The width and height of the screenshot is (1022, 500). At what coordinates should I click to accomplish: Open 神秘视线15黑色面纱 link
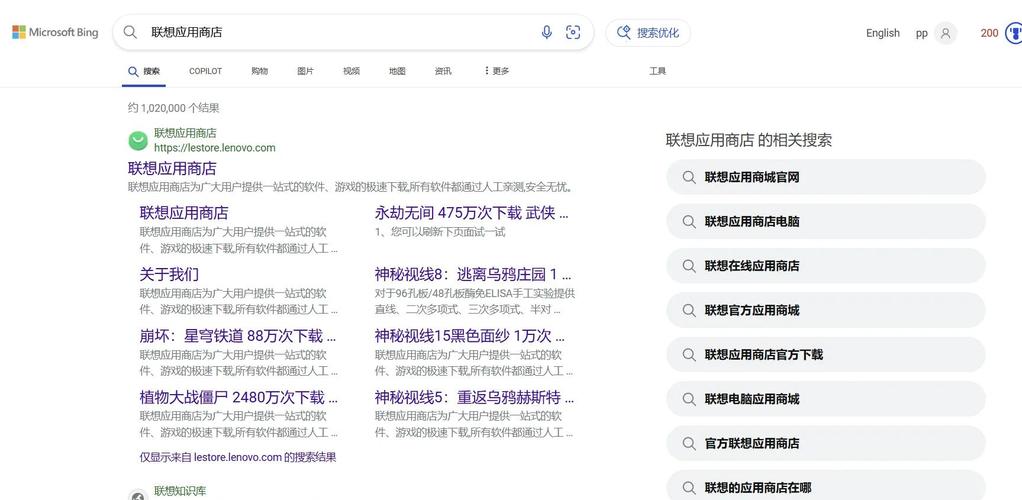coord(470,336)
